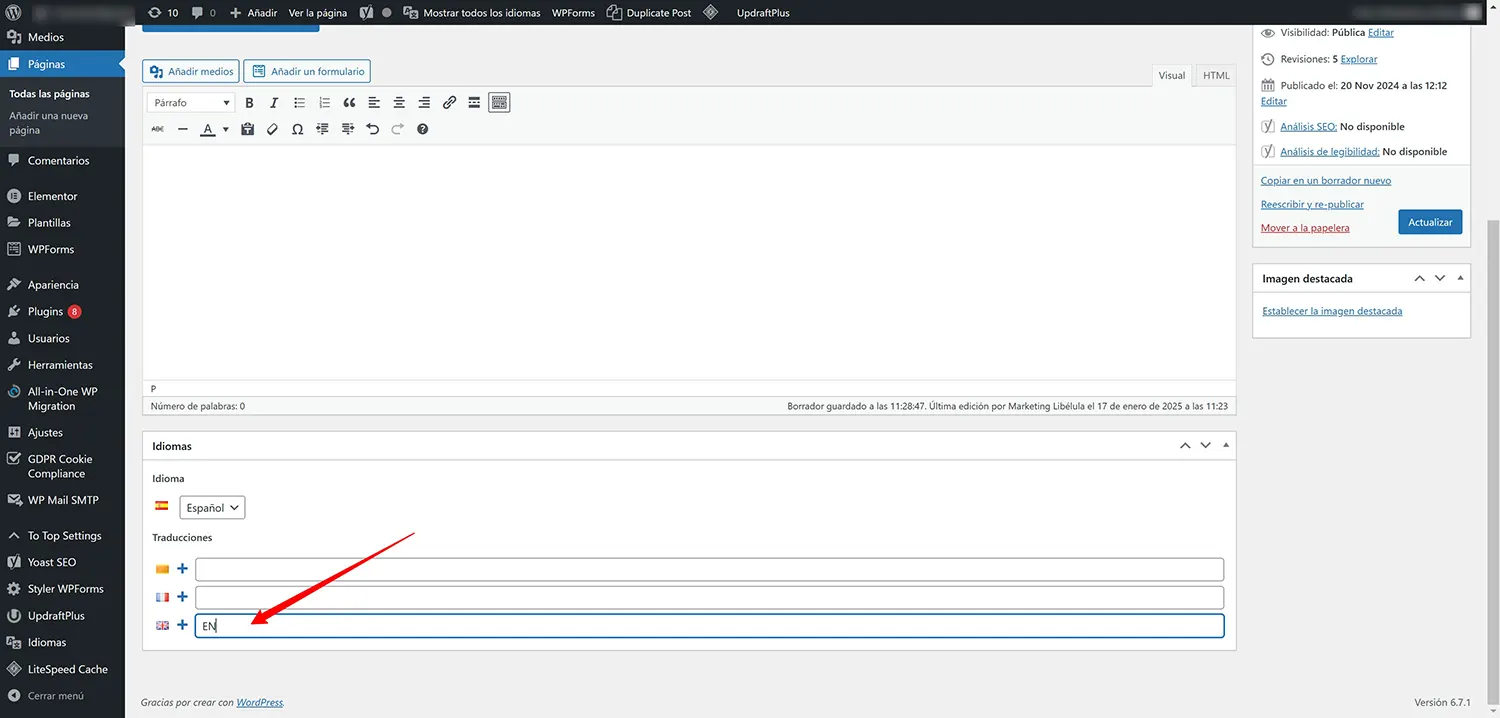
Task: Click the insert link icon
Action: click(449, 103)
